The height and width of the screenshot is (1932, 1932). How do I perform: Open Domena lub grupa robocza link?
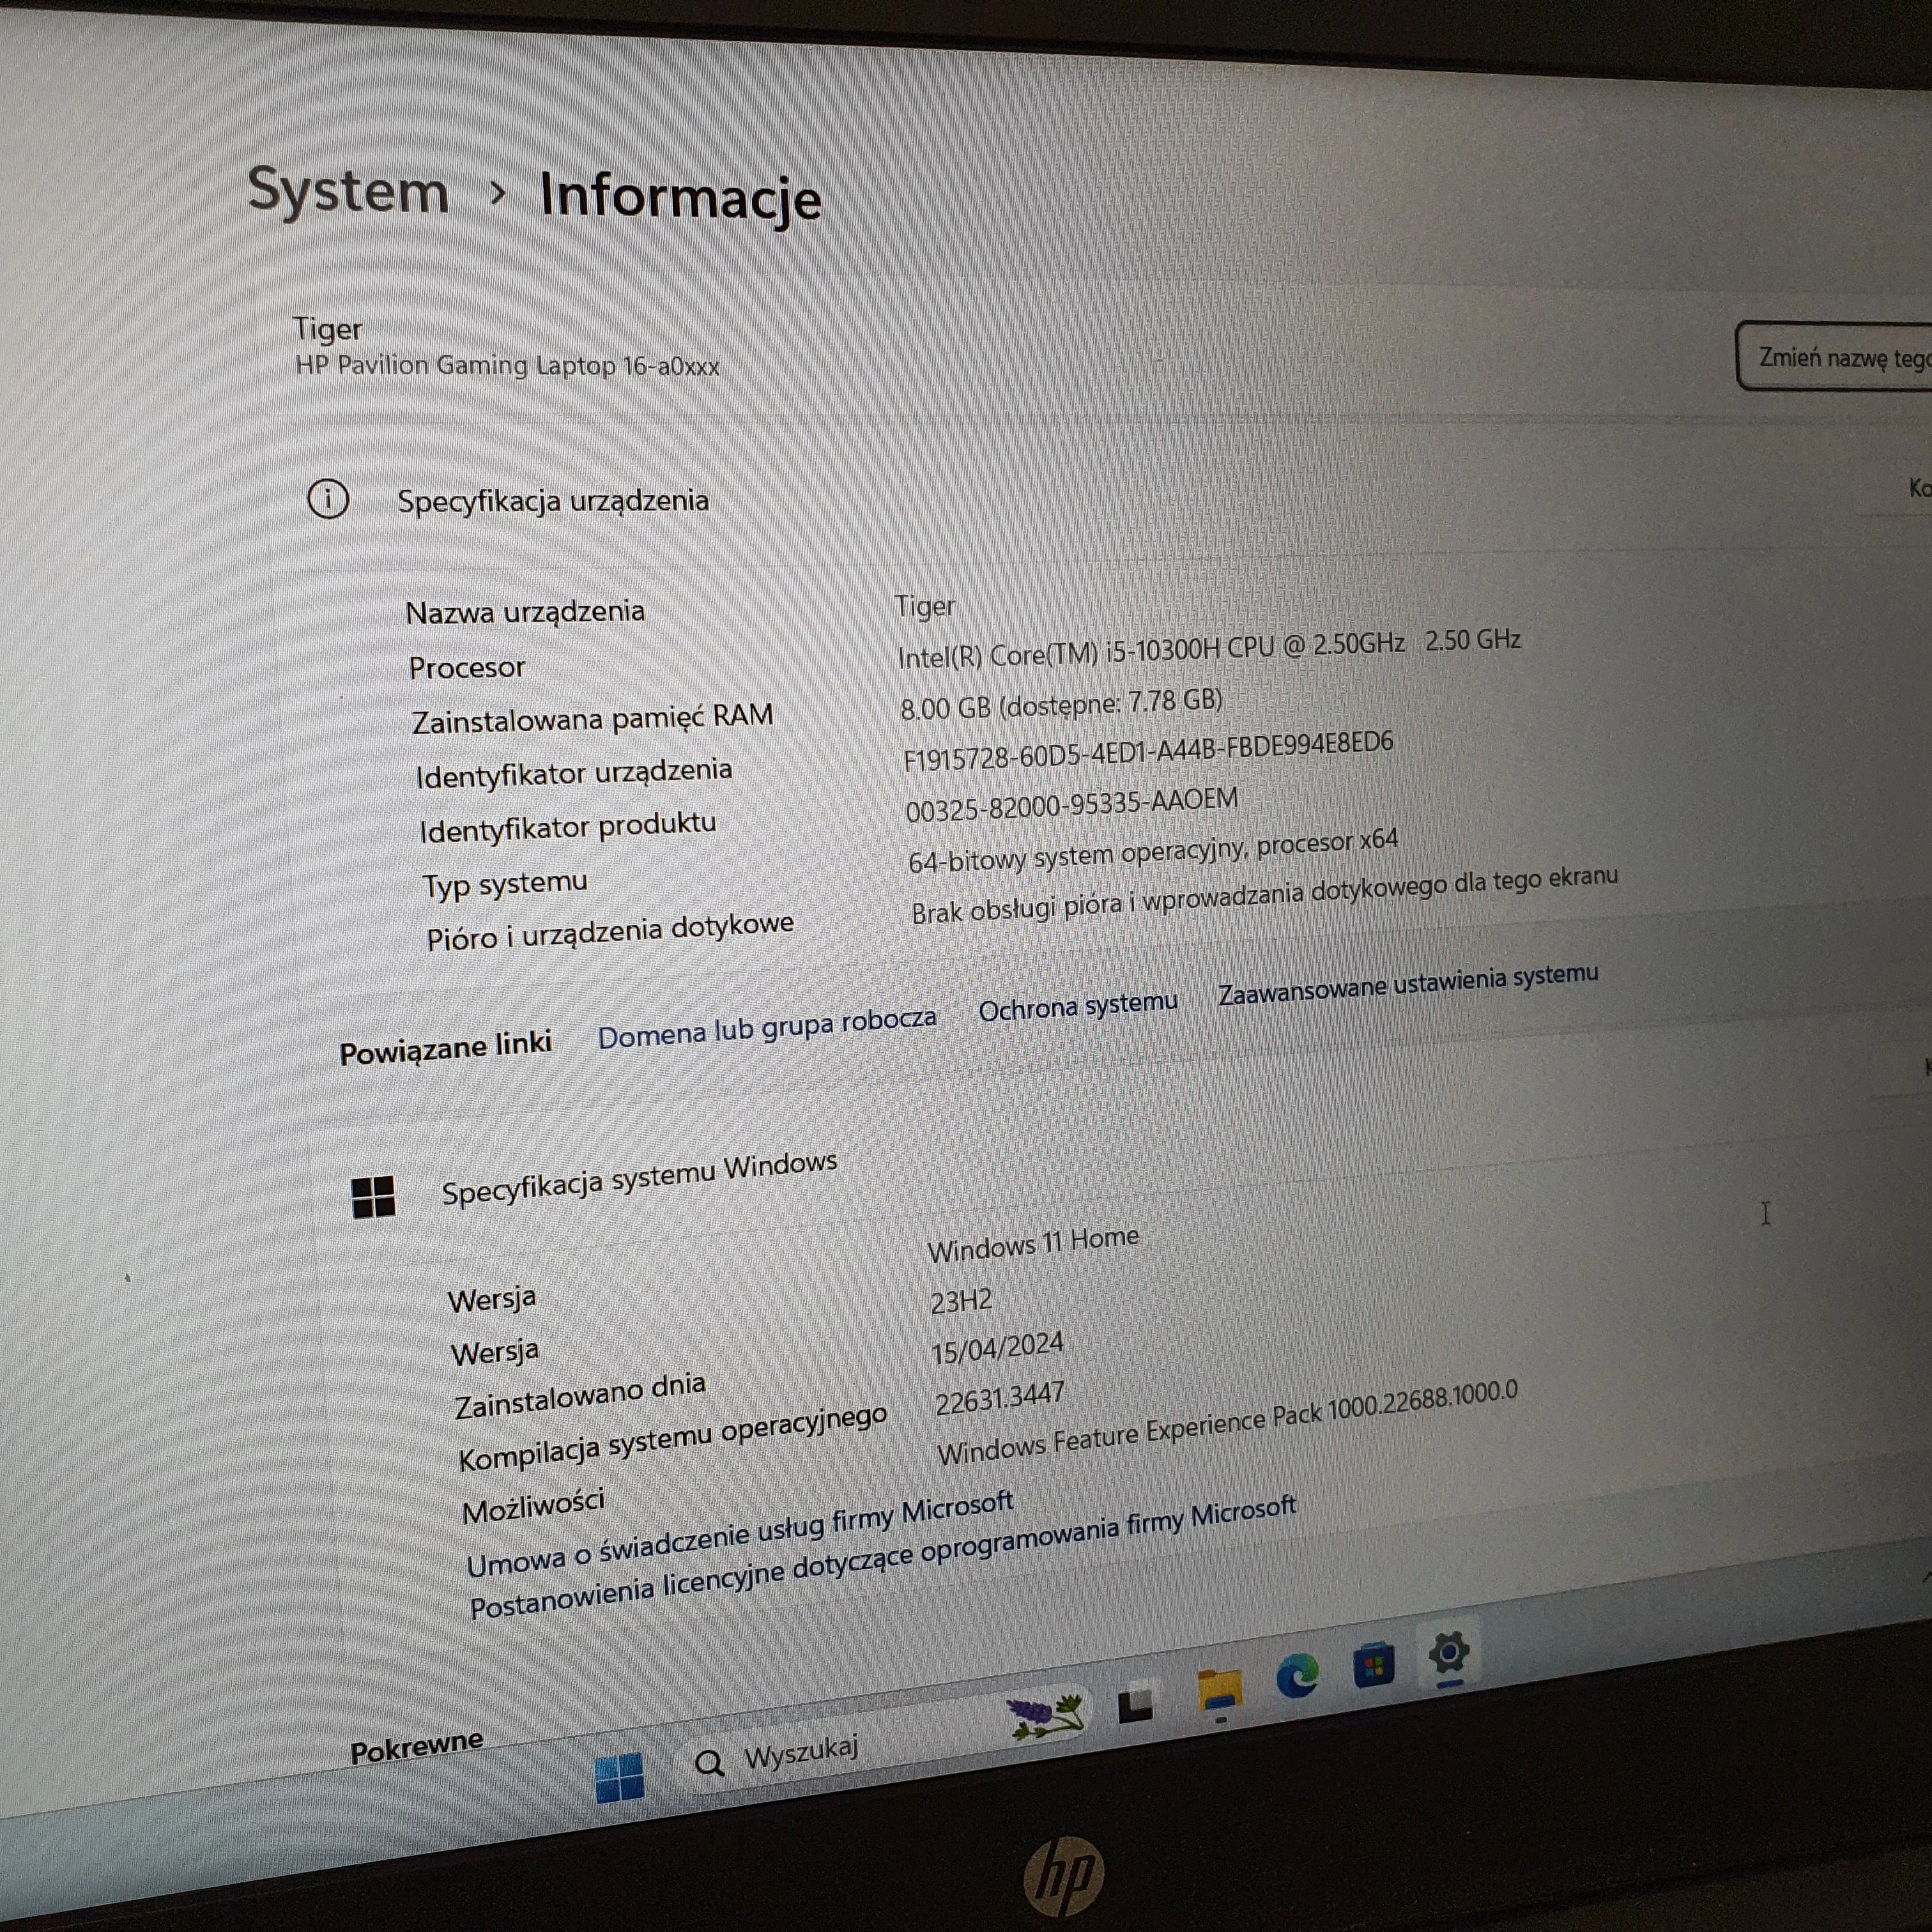[x=767, y=1027]
